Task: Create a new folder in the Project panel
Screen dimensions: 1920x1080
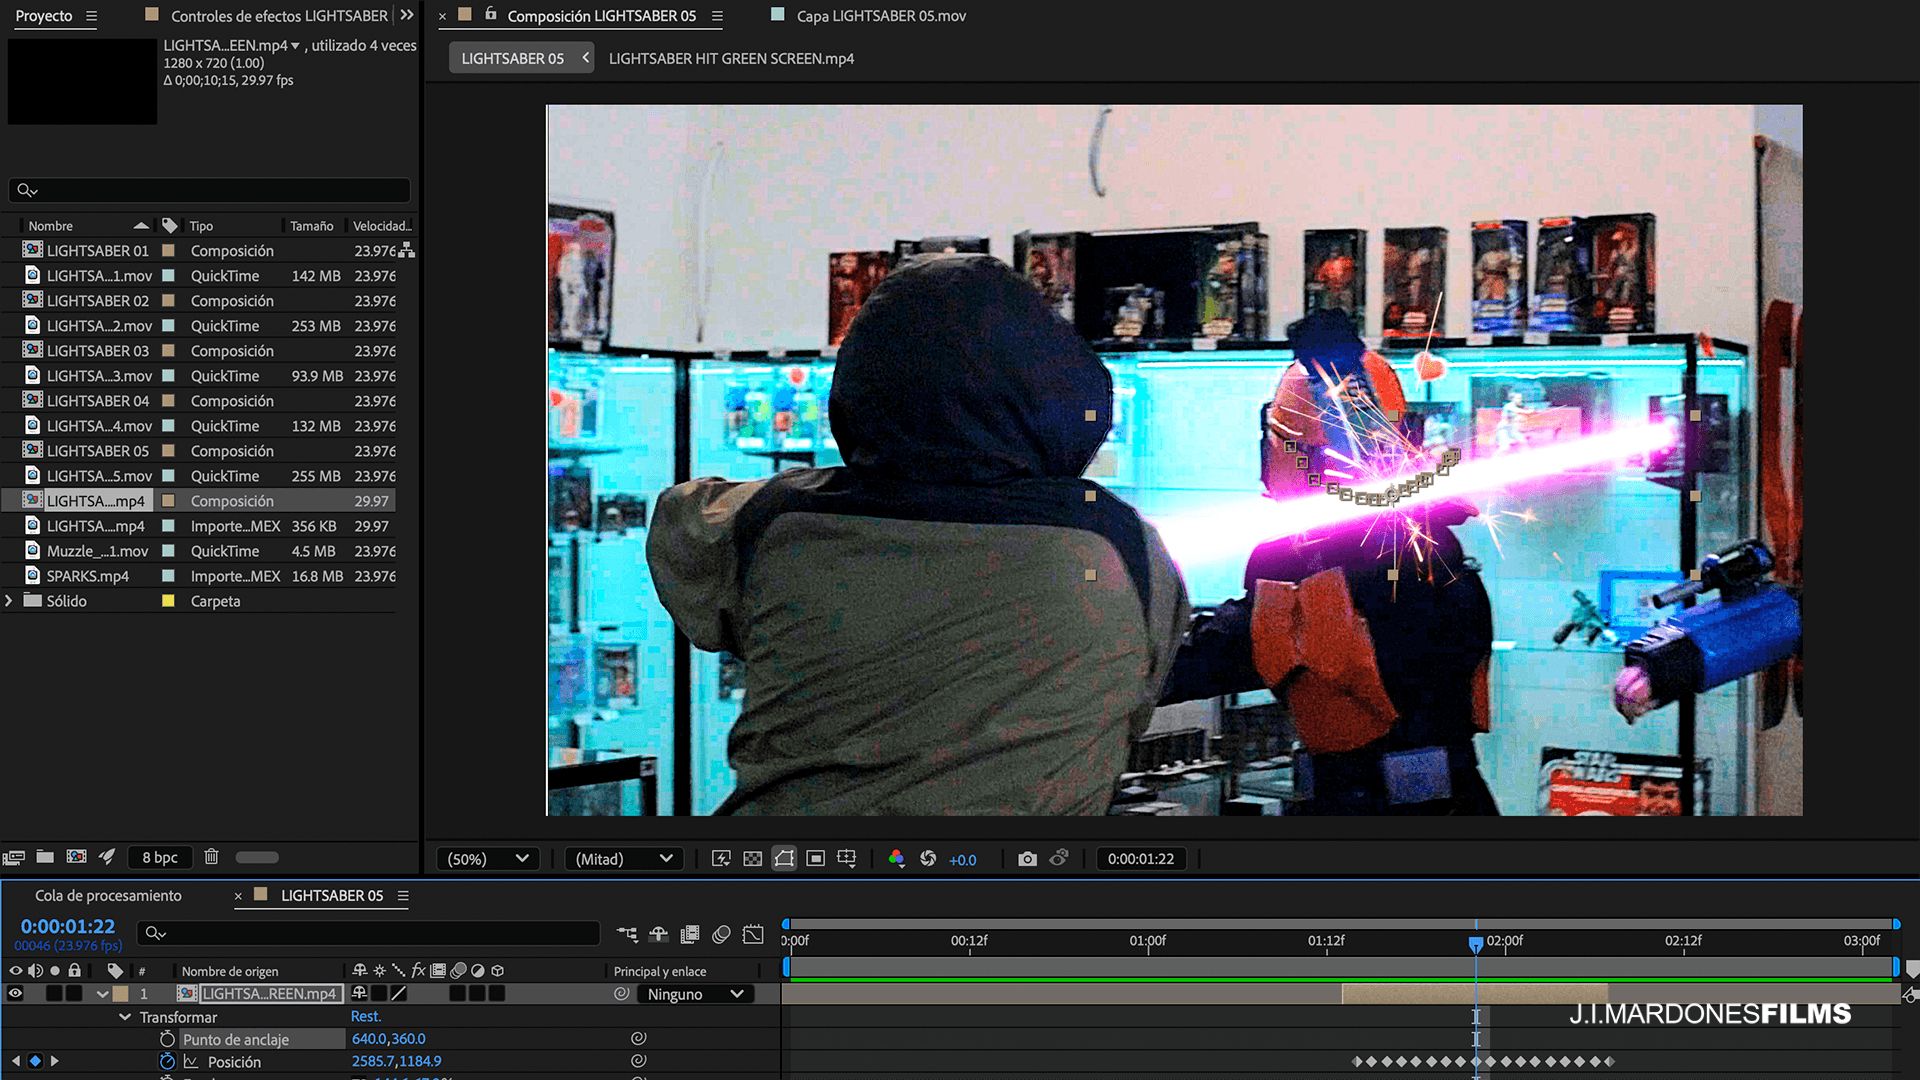Action: (45, 857)
